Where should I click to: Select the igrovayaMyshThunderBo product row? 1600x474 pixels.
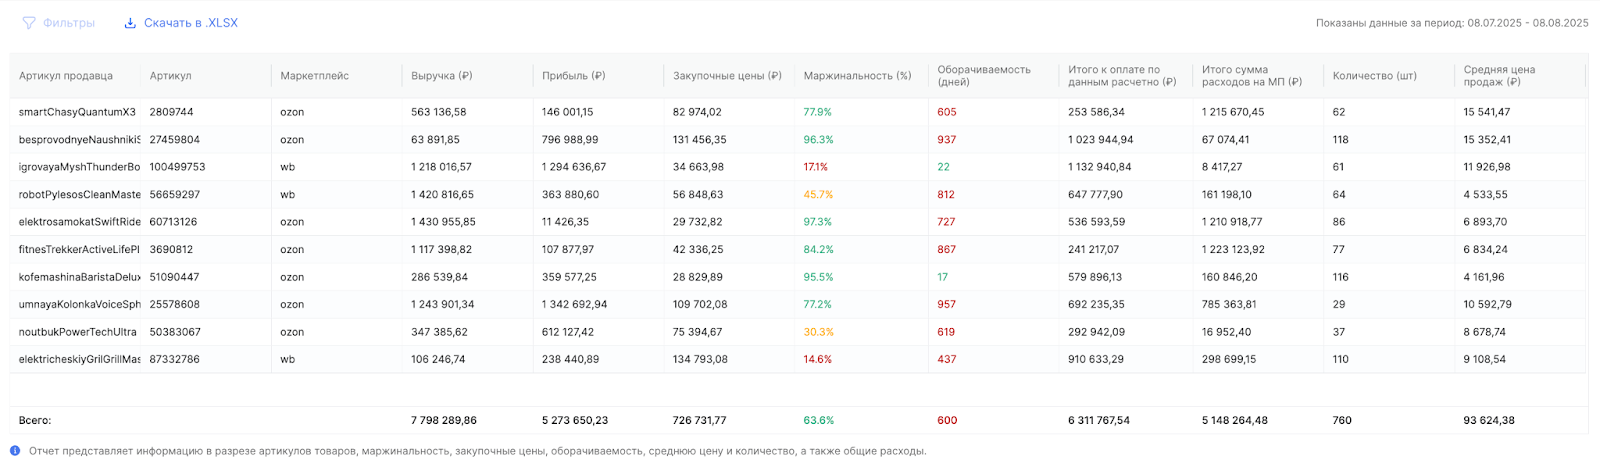(79, 167)
